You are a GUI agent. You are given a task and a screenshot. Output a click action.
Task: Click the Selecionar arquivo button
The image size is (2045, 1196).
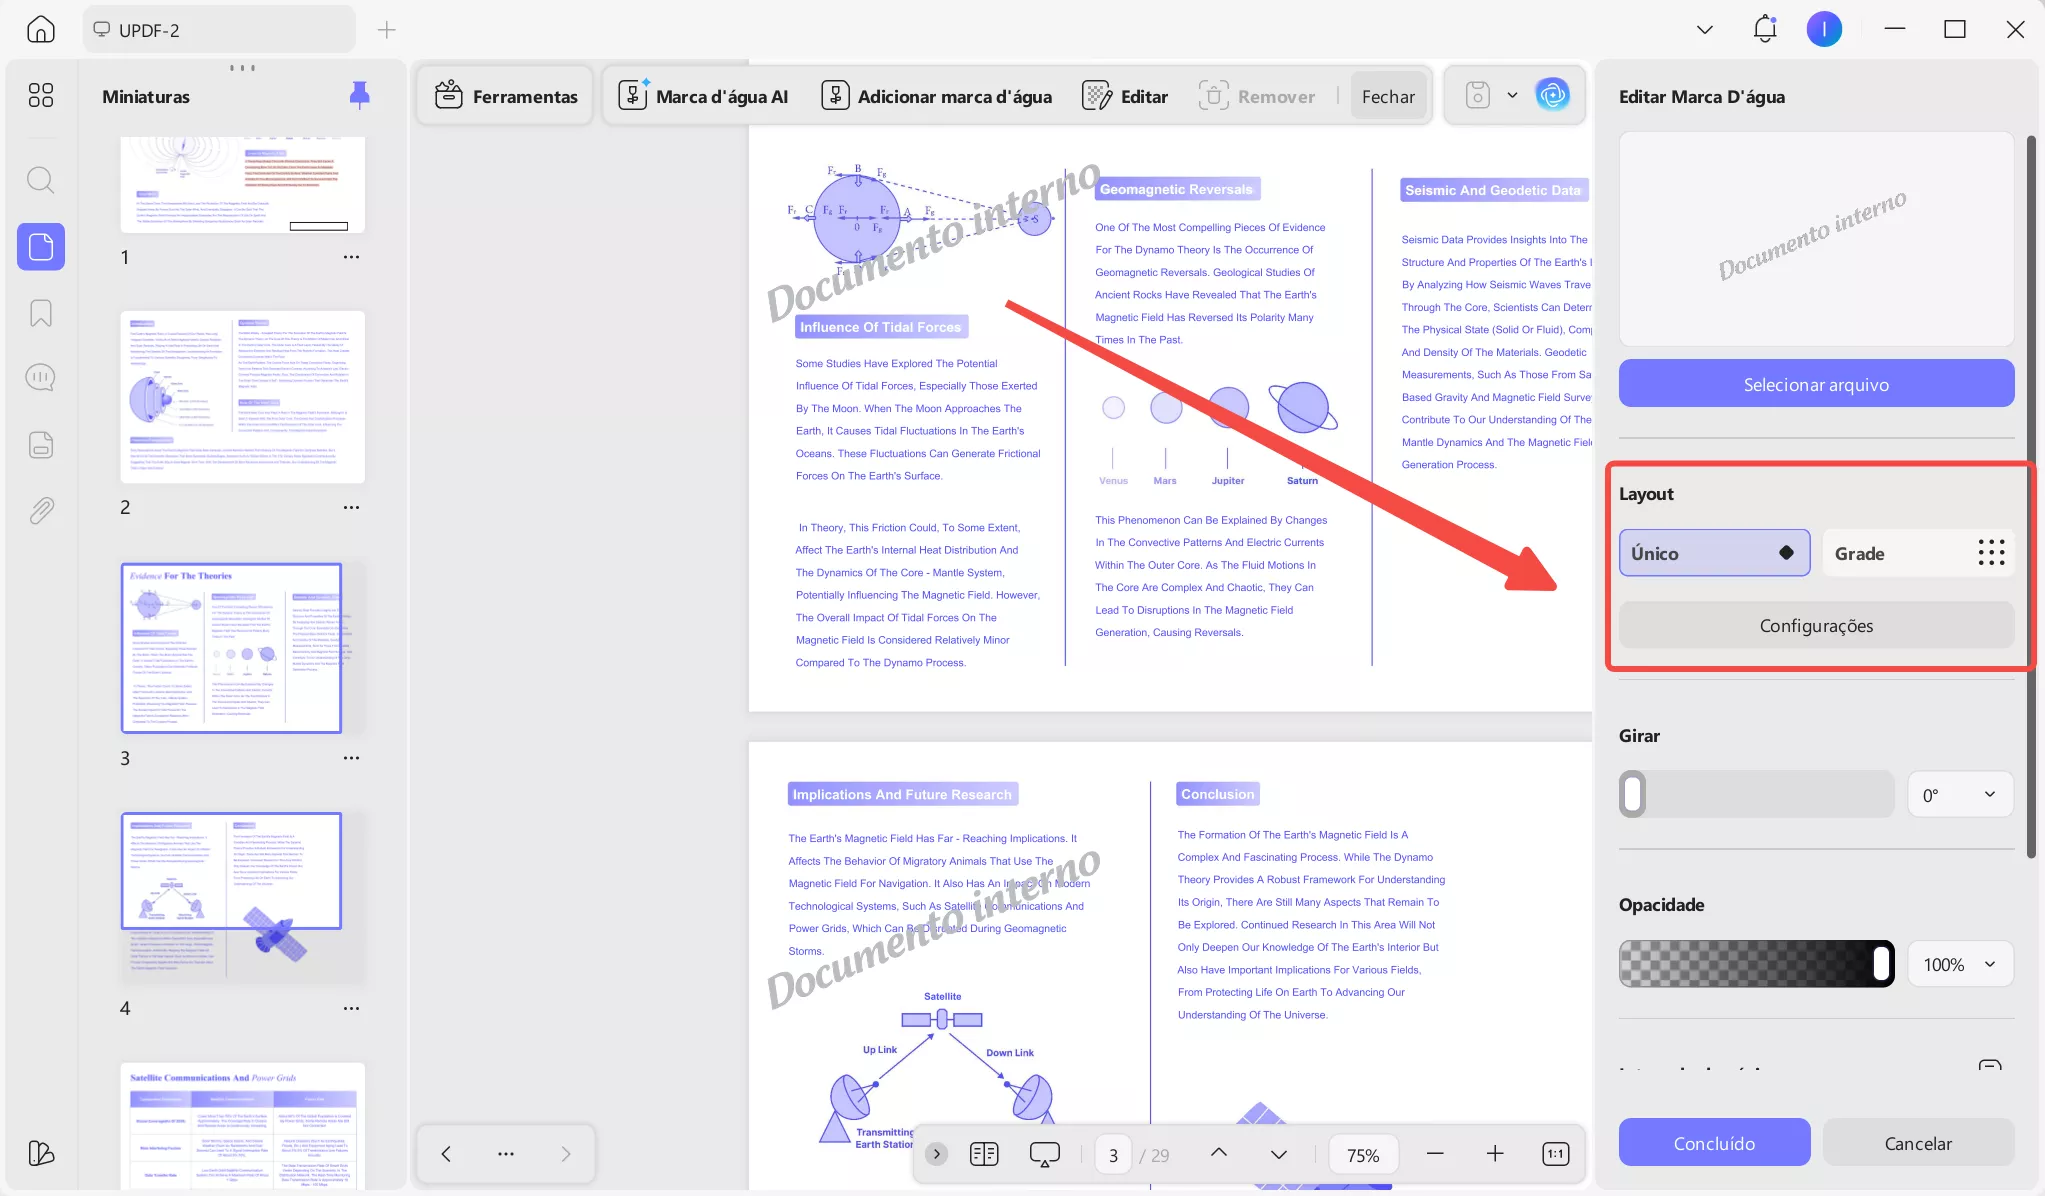click(x=1815, y=383)
